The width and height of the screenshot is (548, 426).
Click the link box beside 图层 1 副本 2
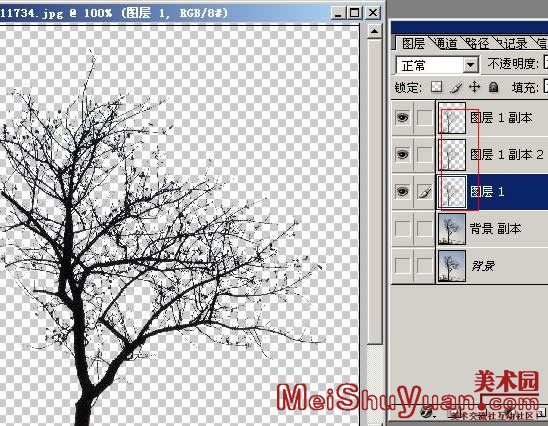click(424, 154)
